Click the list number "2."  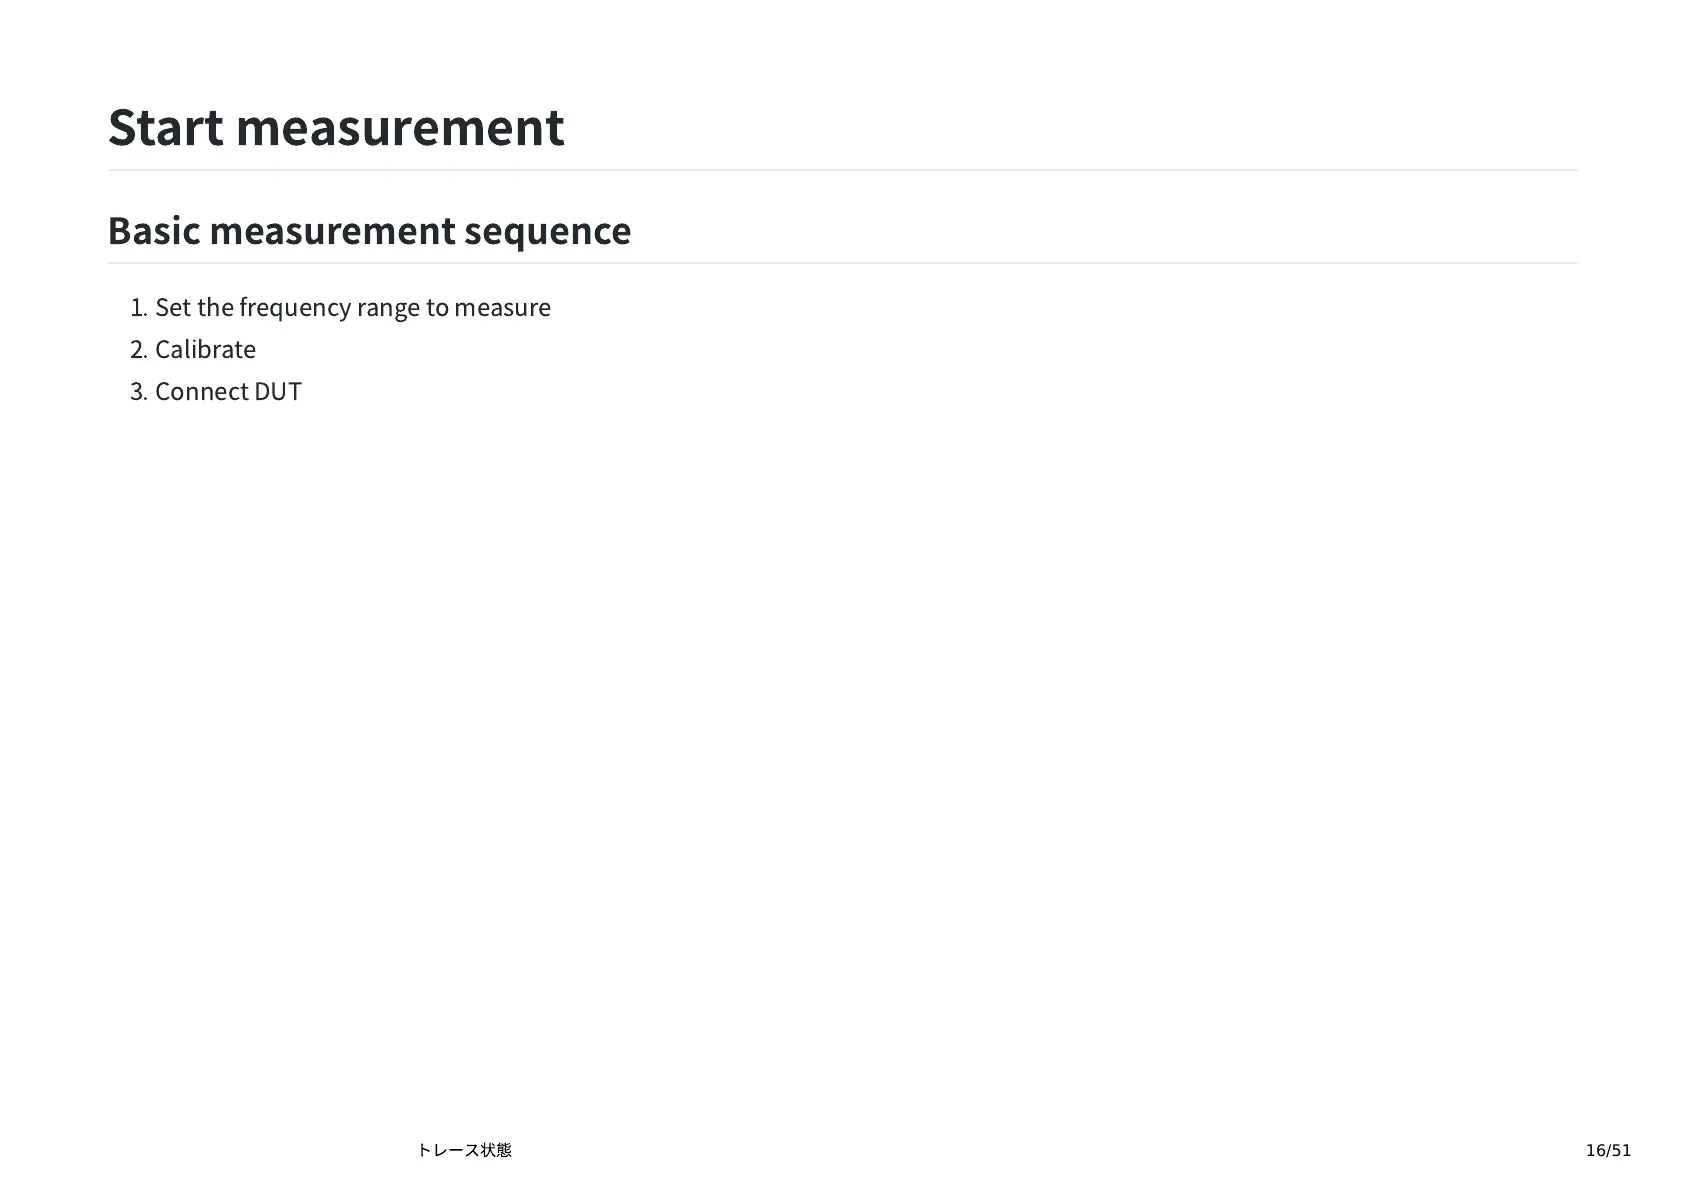(x=139, y=349)
